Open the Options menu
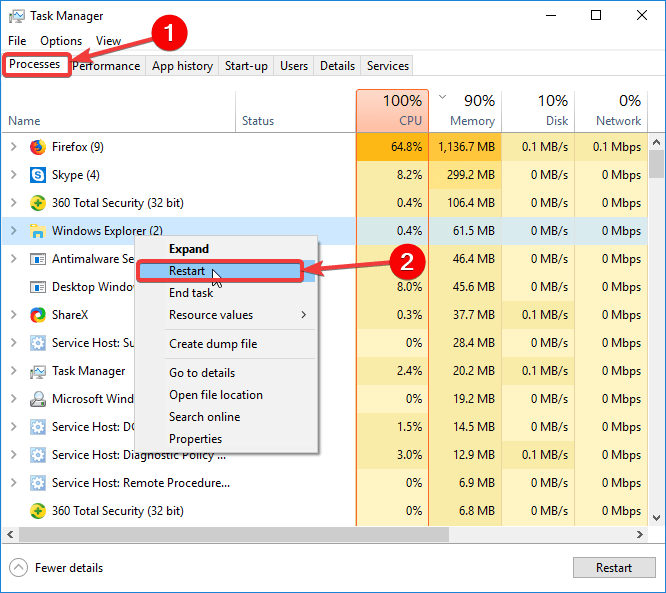 tap(61, 41)
